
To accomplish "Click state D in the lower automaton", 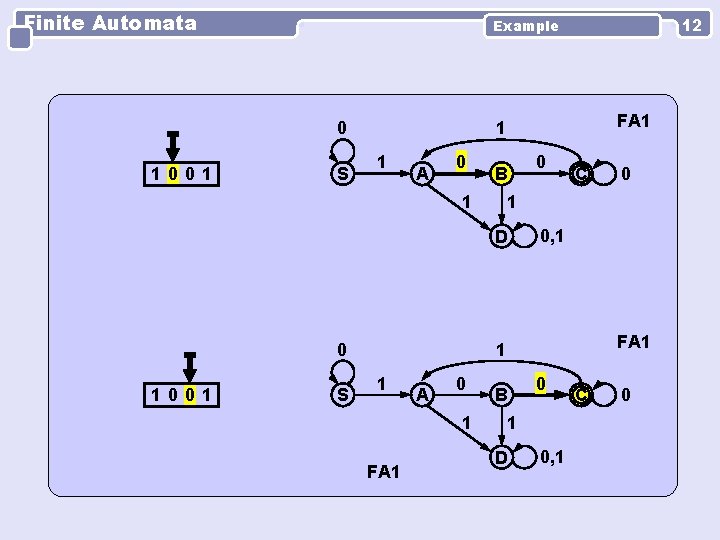I will click(x=501, y=457).
